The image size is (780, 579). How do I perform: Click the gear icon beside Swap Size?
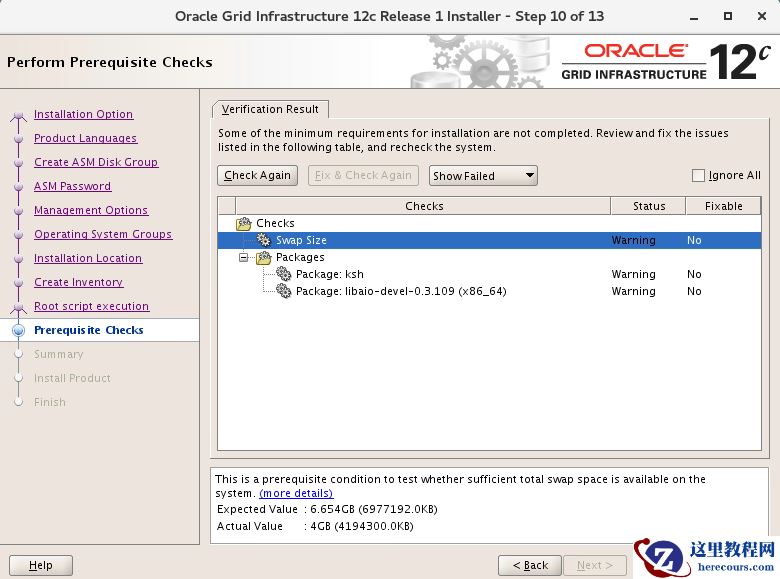(x=263, y=240)
